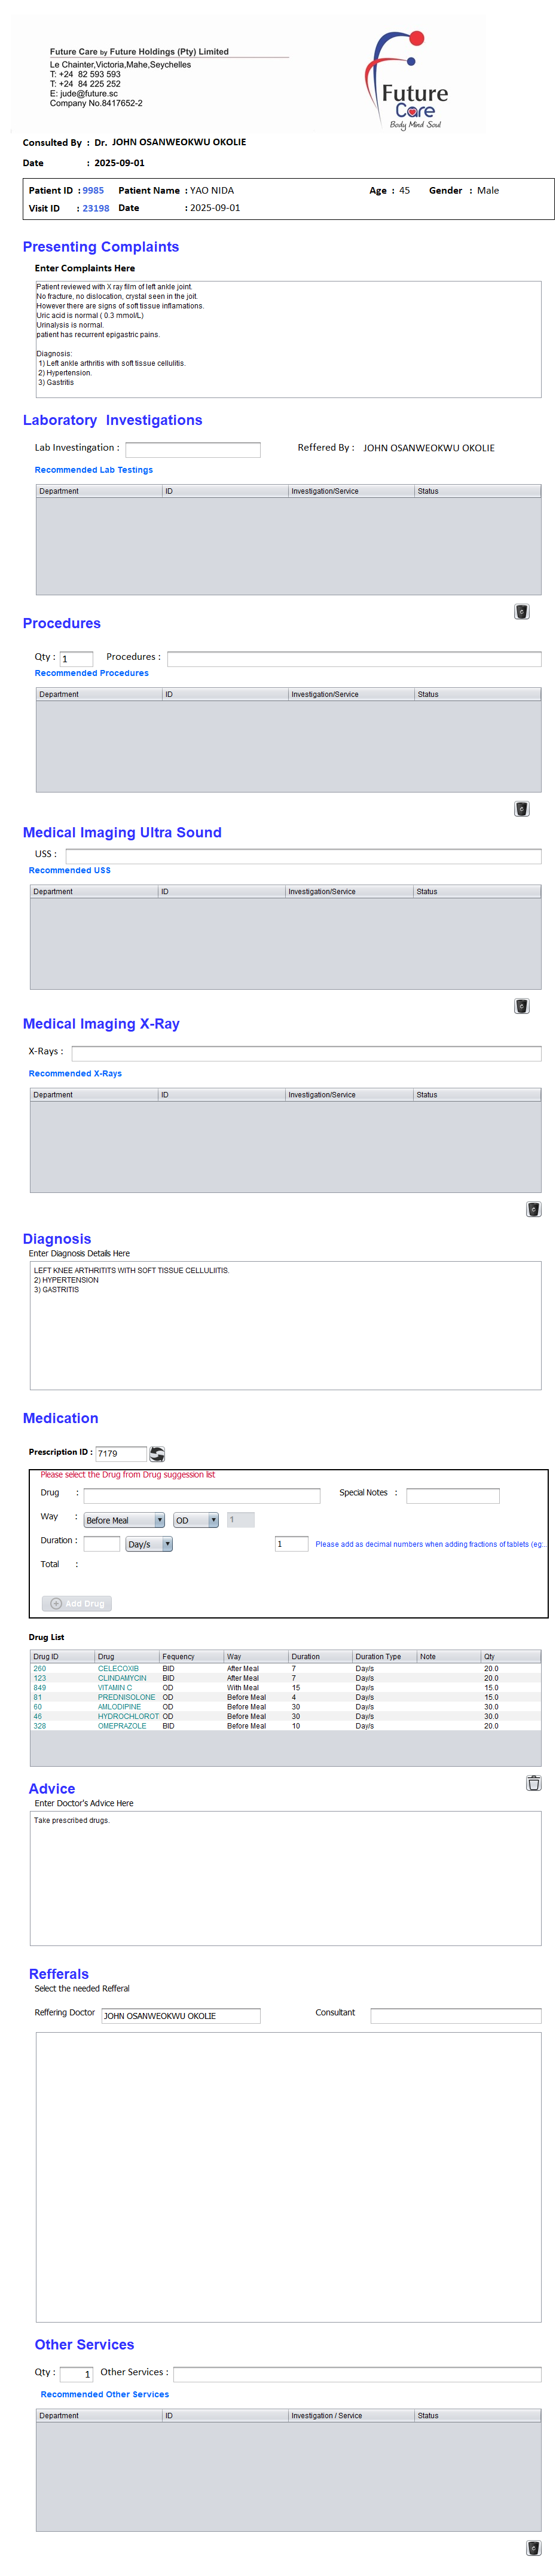This screenshot has width=556, height=2576.
Task: Click trash icon below the Ultra Sound table
Action: coord(521,1005)
